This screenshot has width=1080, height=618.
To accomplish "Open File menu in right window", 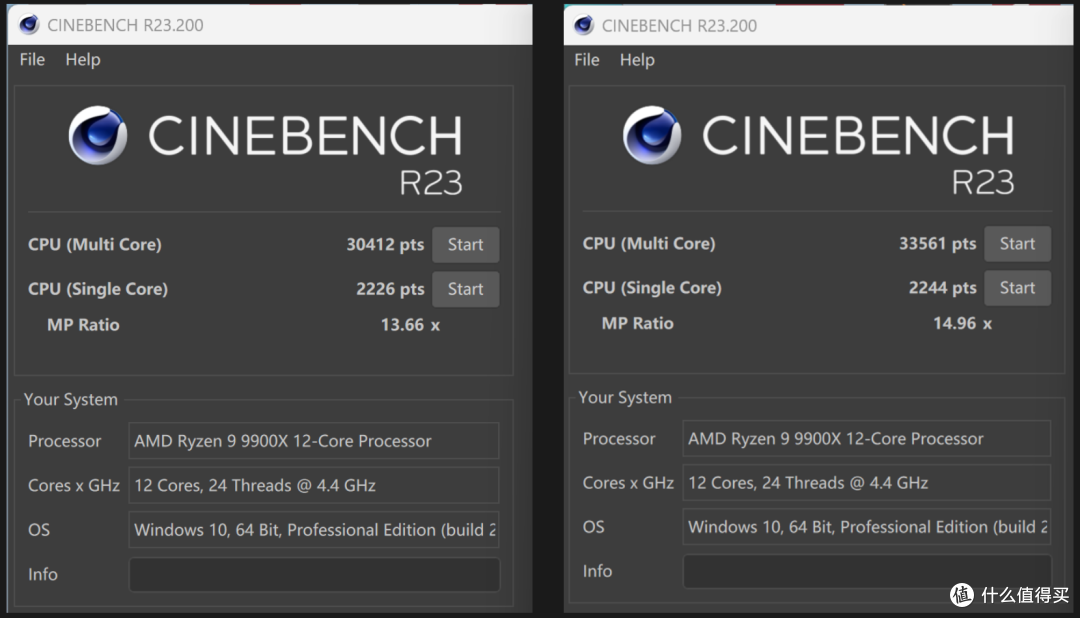I will point(587,60).
